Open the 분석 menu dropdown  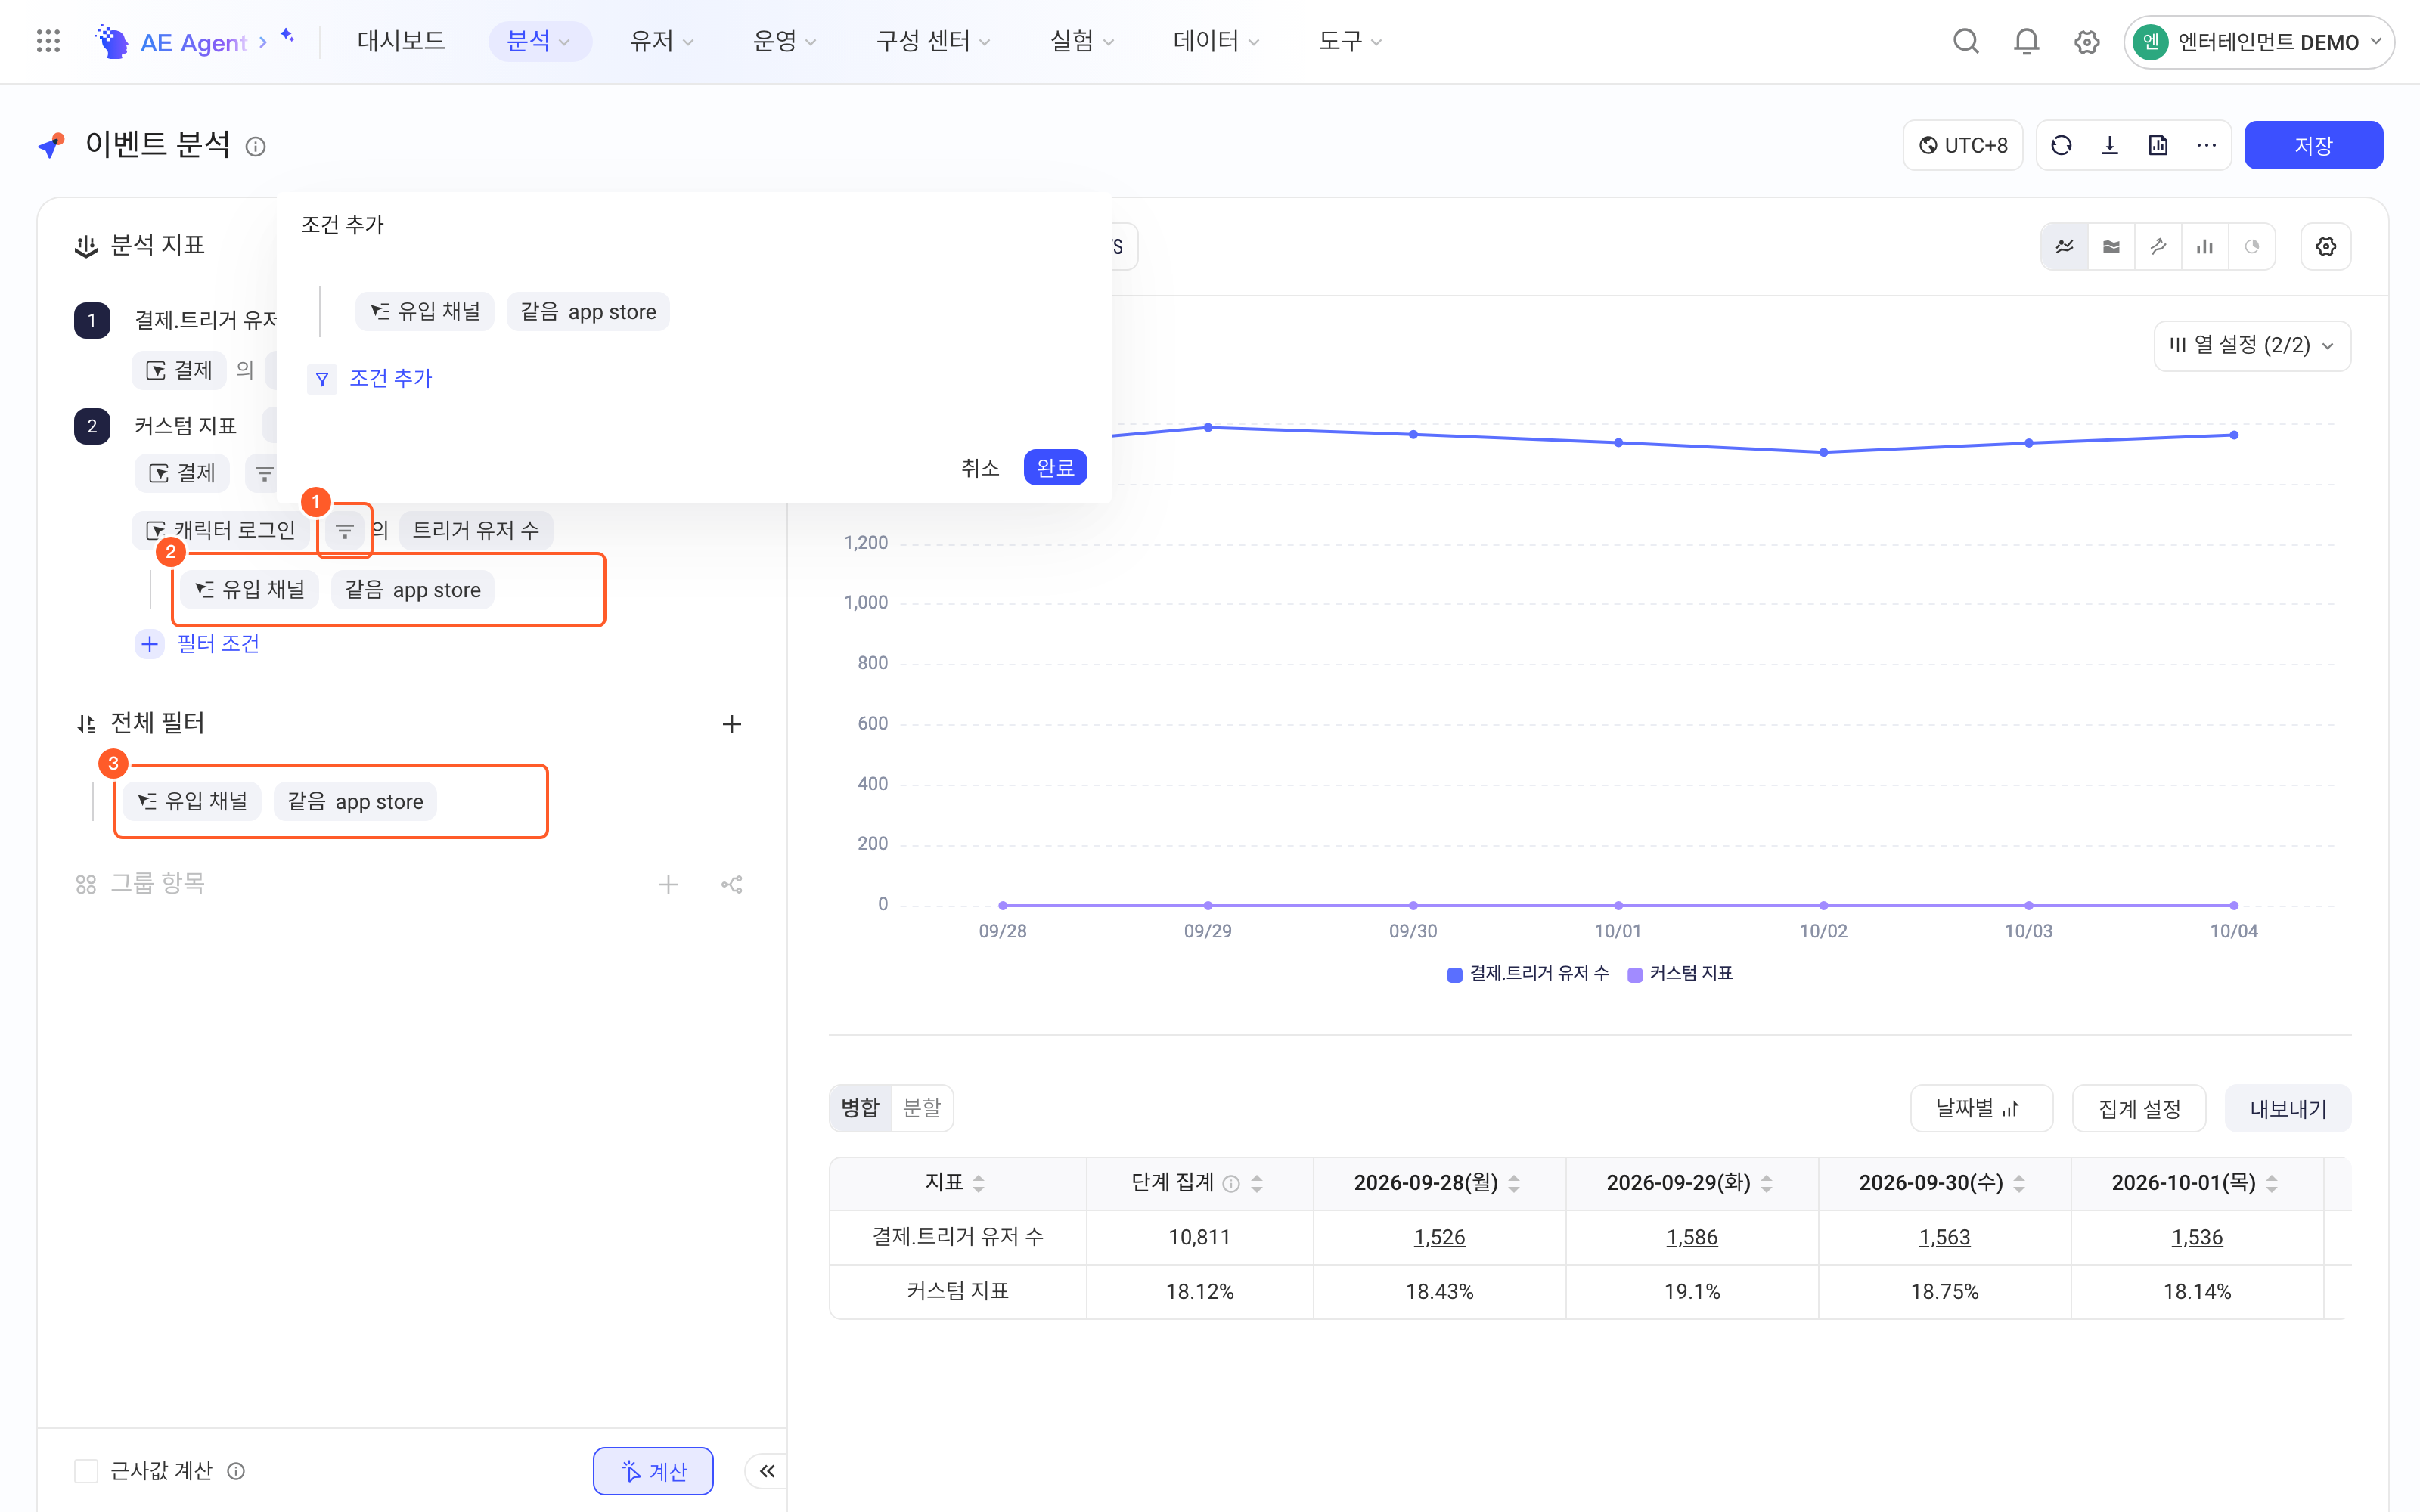pos(539,41)
